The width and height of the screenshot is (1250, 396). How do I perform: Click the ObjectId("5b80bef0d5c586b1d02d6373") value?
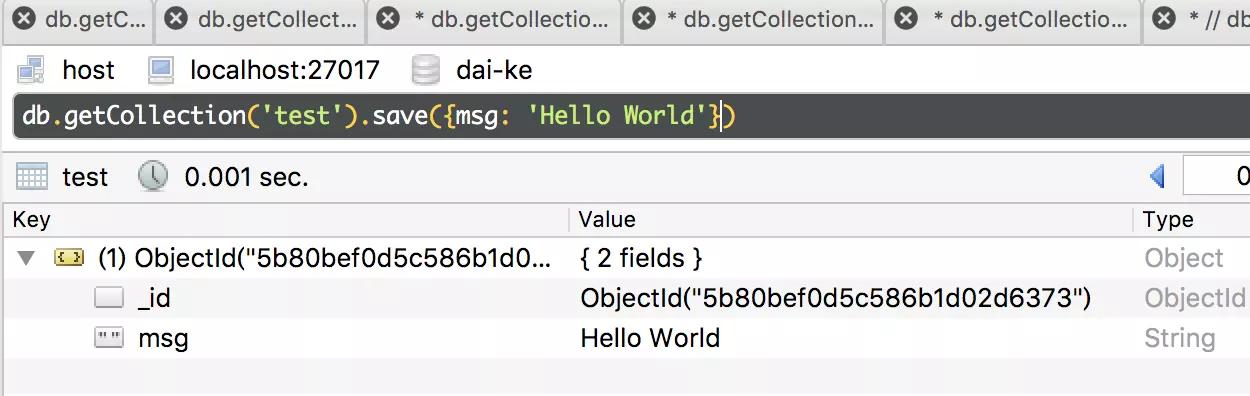tap(835, 298)
